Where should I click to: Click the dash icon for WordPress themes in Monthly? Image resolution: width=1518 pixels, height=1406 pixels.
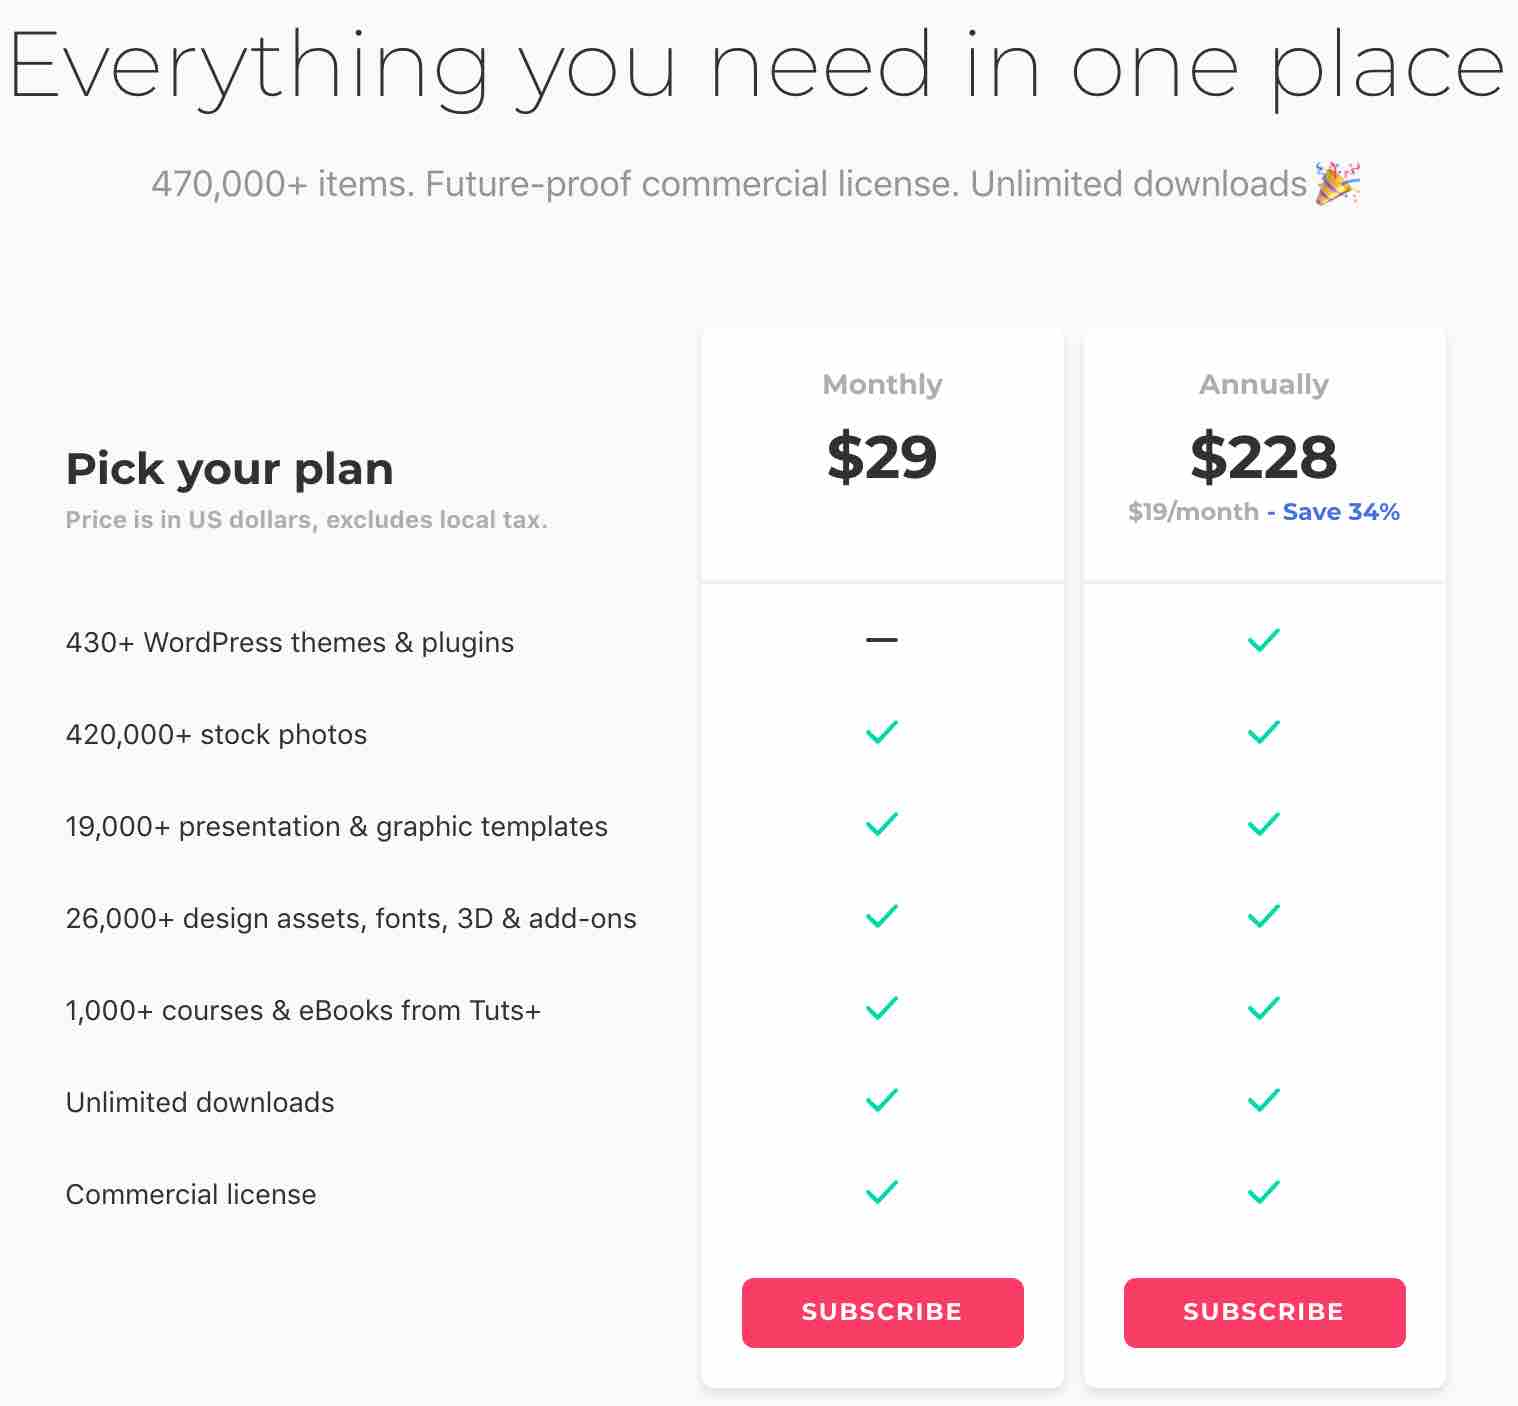pos(882,640)
